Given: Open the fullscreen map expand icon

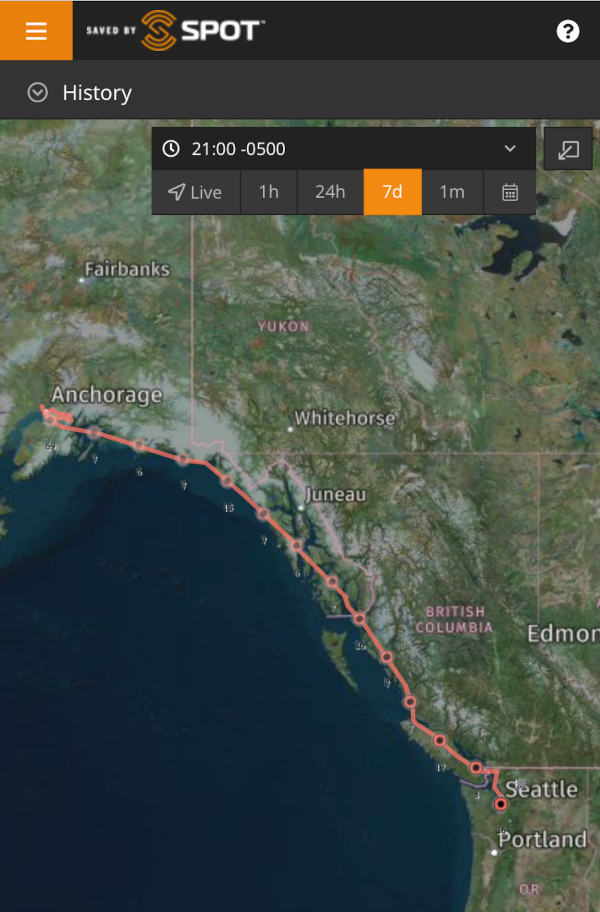Looking at the screenshot, I should [x=568, y=149].
